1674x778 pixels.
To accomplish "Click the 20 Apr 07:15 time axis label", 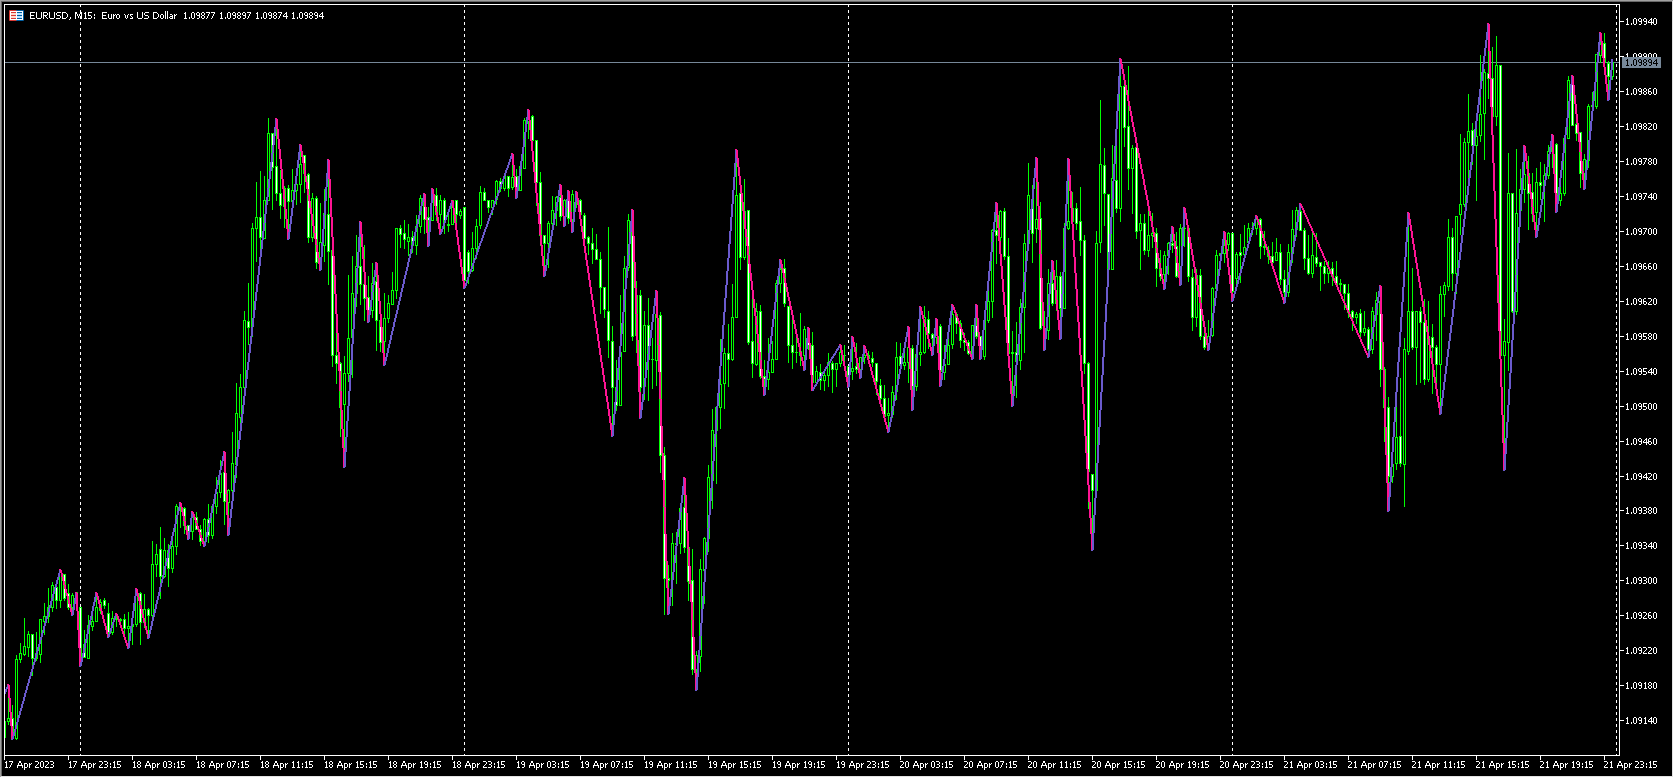I will 991,765.
